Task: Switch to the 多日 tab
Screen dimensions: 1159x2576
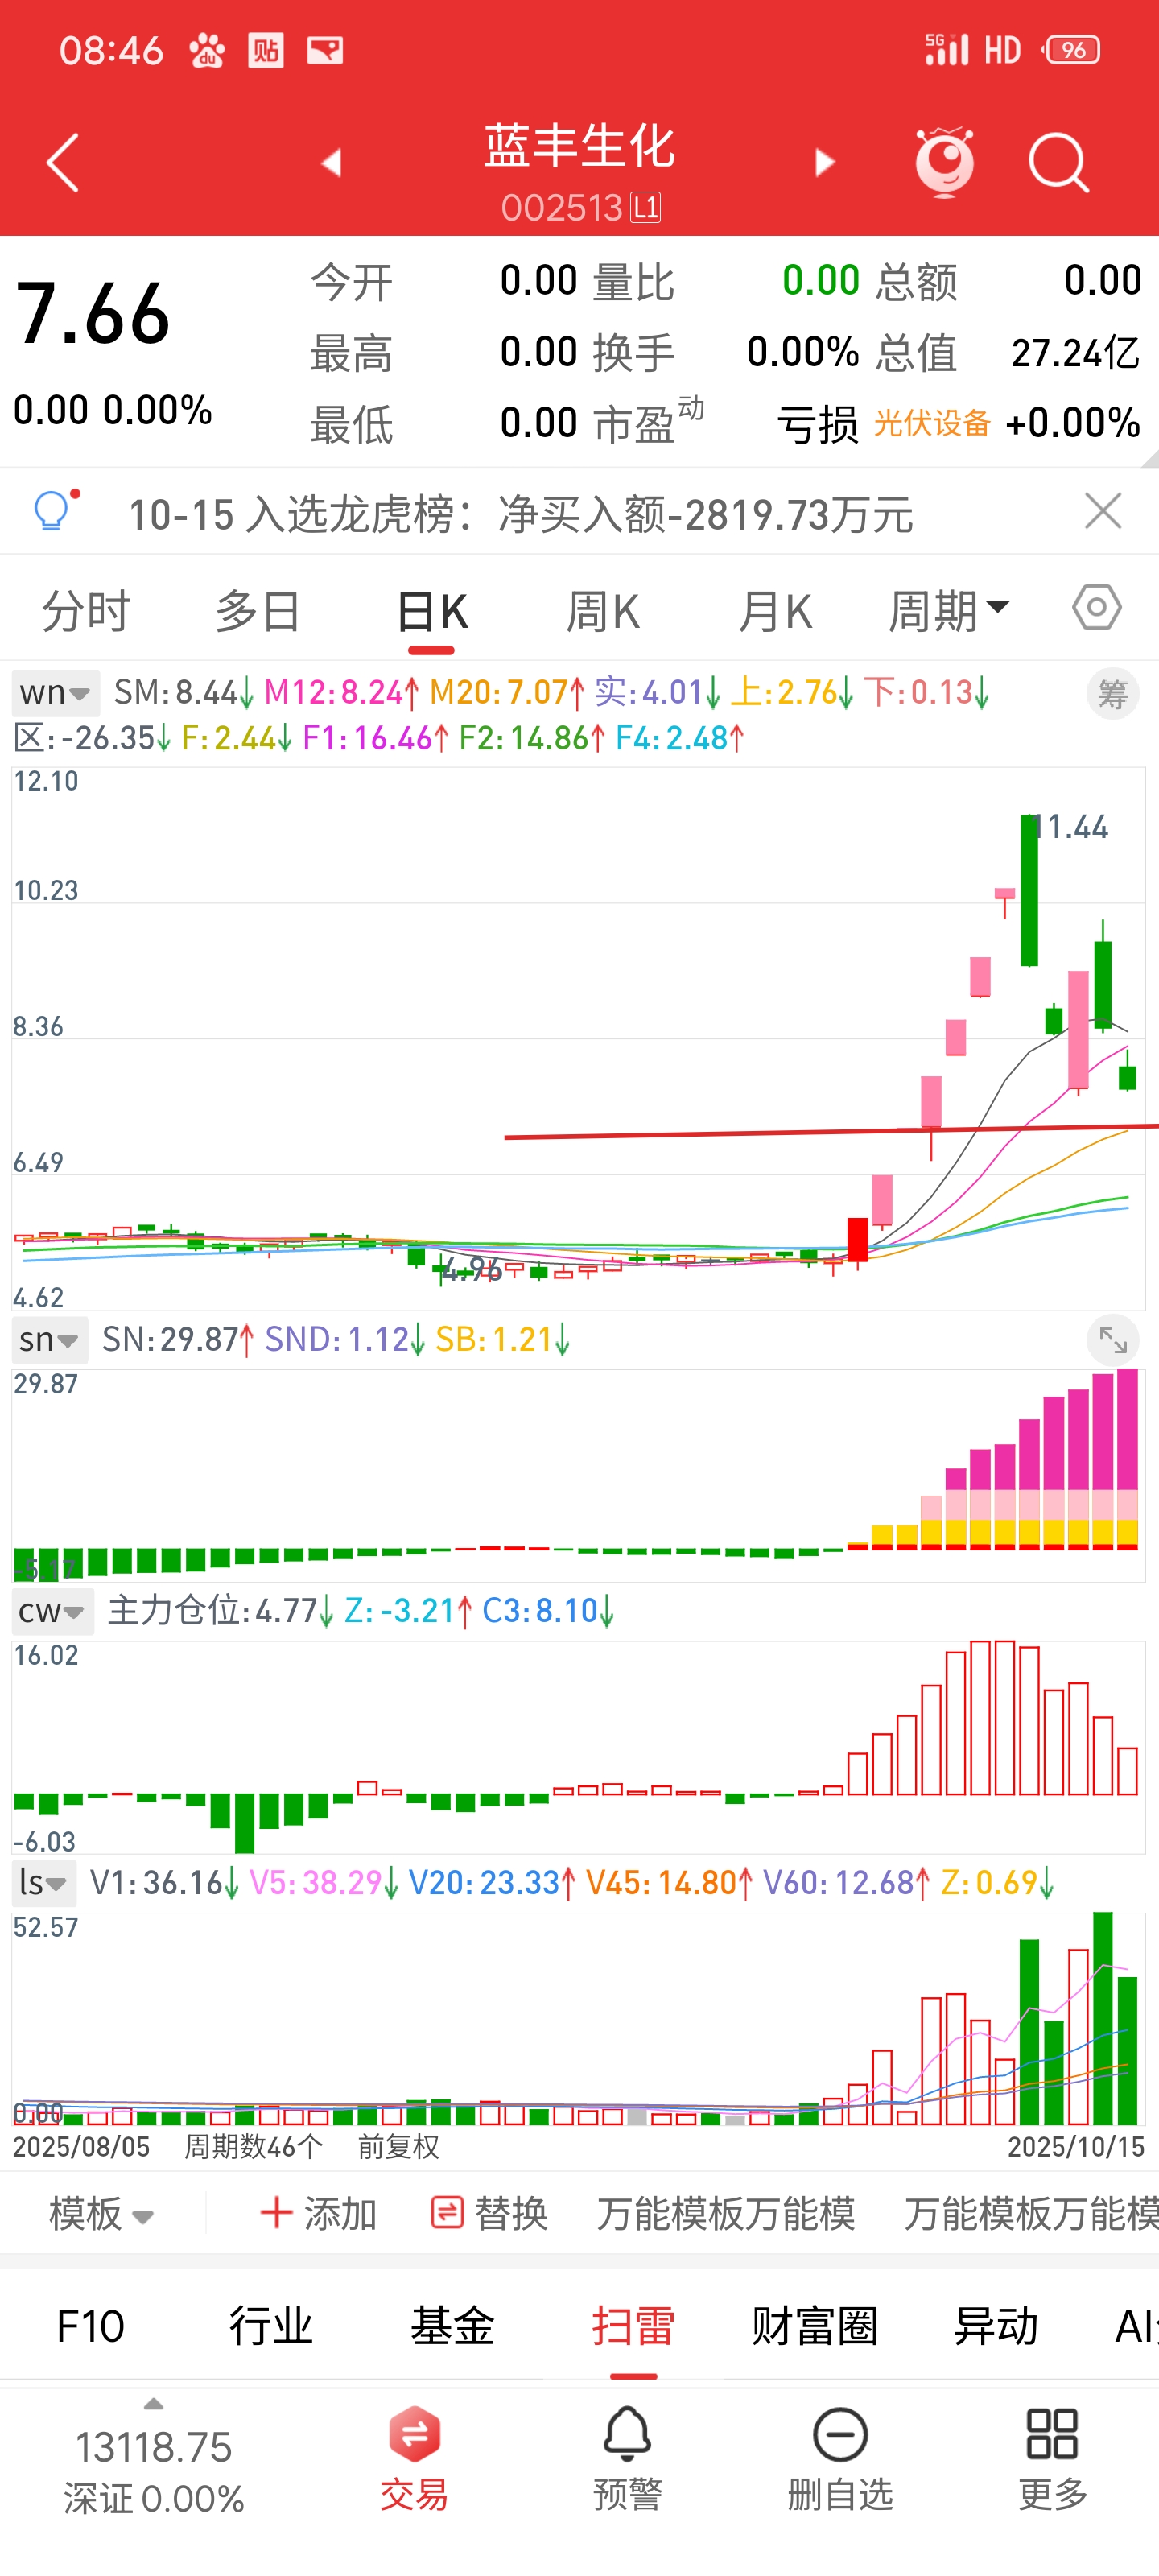Action: pos(258,610)
